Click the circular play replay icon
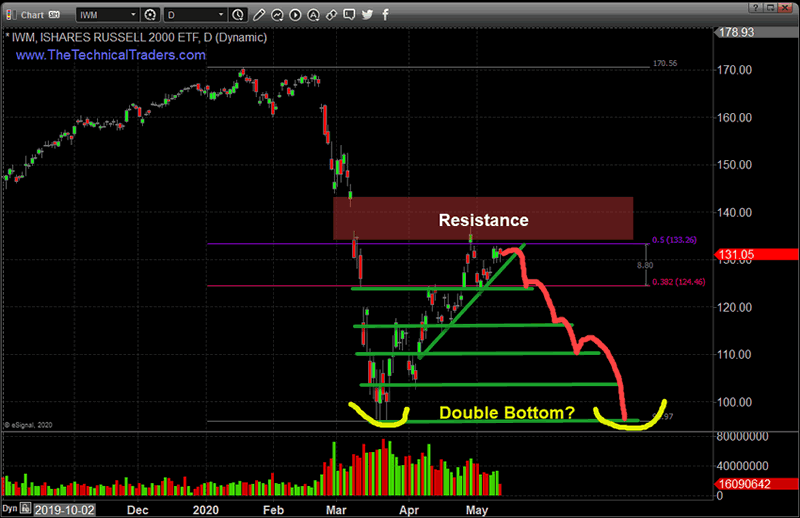The image size is (800, 518). (x=295, y=15)
